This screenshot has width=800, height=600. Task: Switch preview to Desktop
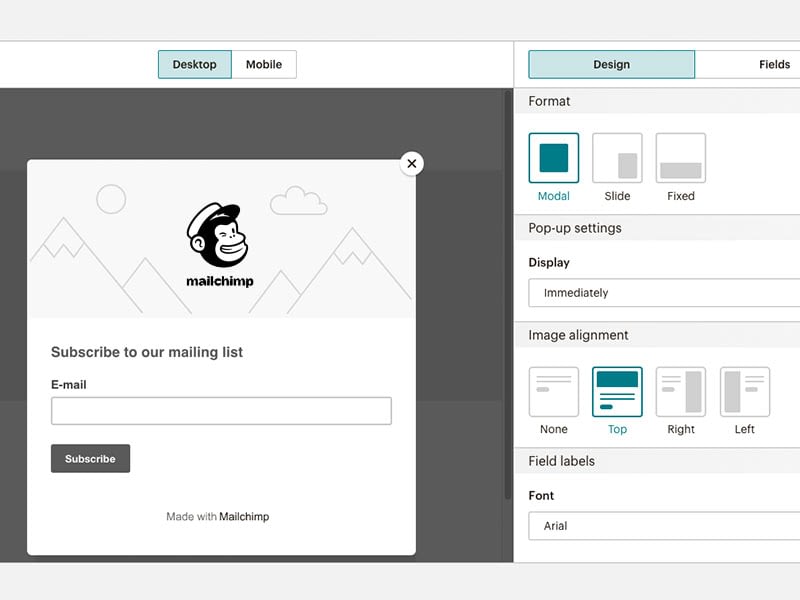tap(194, 64)
